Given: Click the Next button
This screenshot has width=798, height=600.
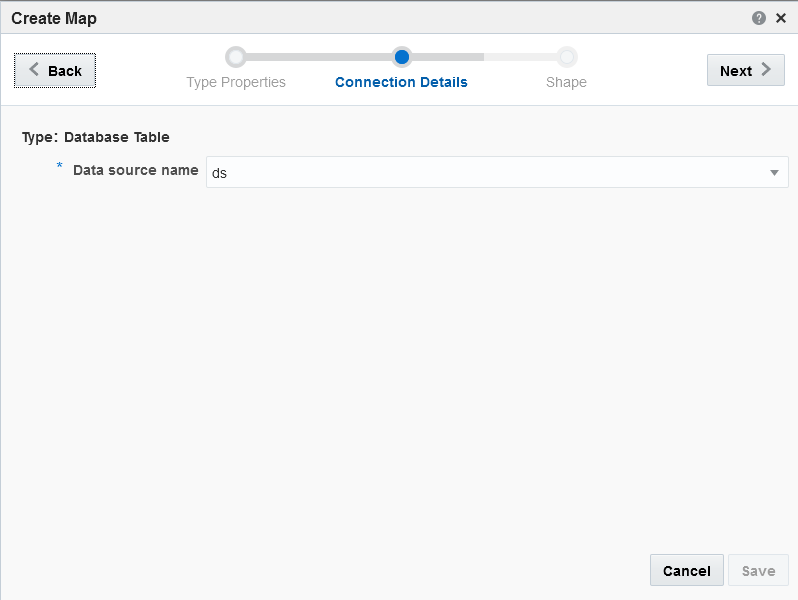Looking at the screenshot, I should point(746,70).
